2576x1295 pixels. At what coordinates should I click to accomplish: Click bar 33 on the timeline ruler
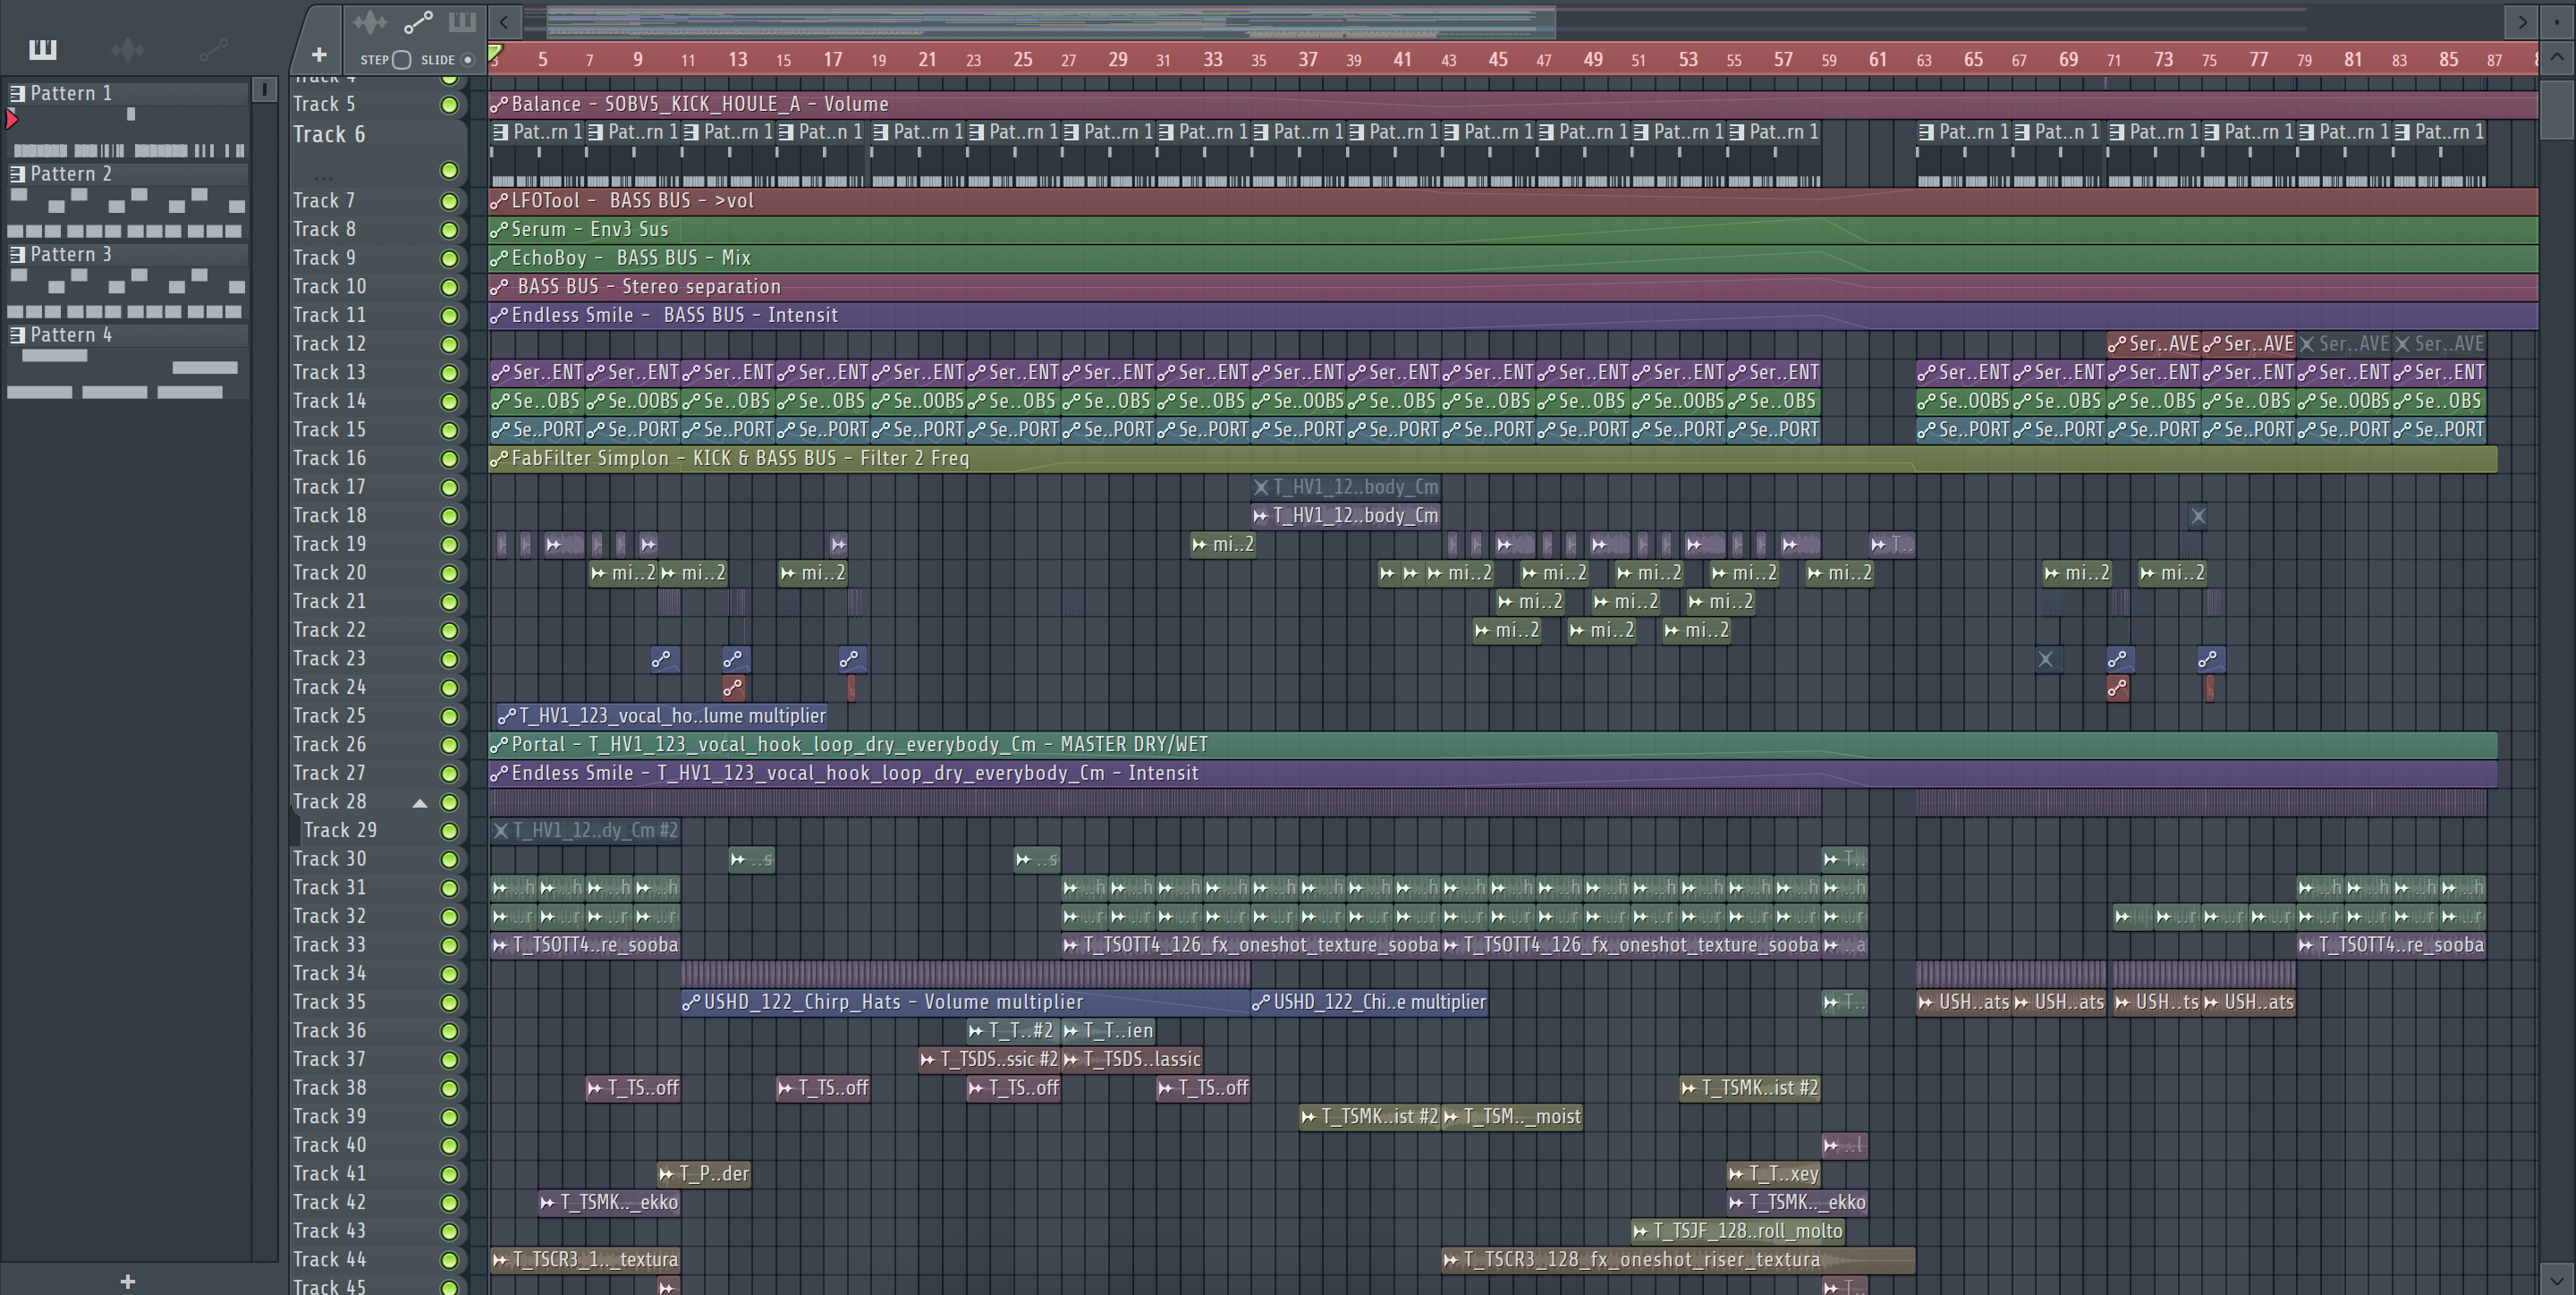1213,59
